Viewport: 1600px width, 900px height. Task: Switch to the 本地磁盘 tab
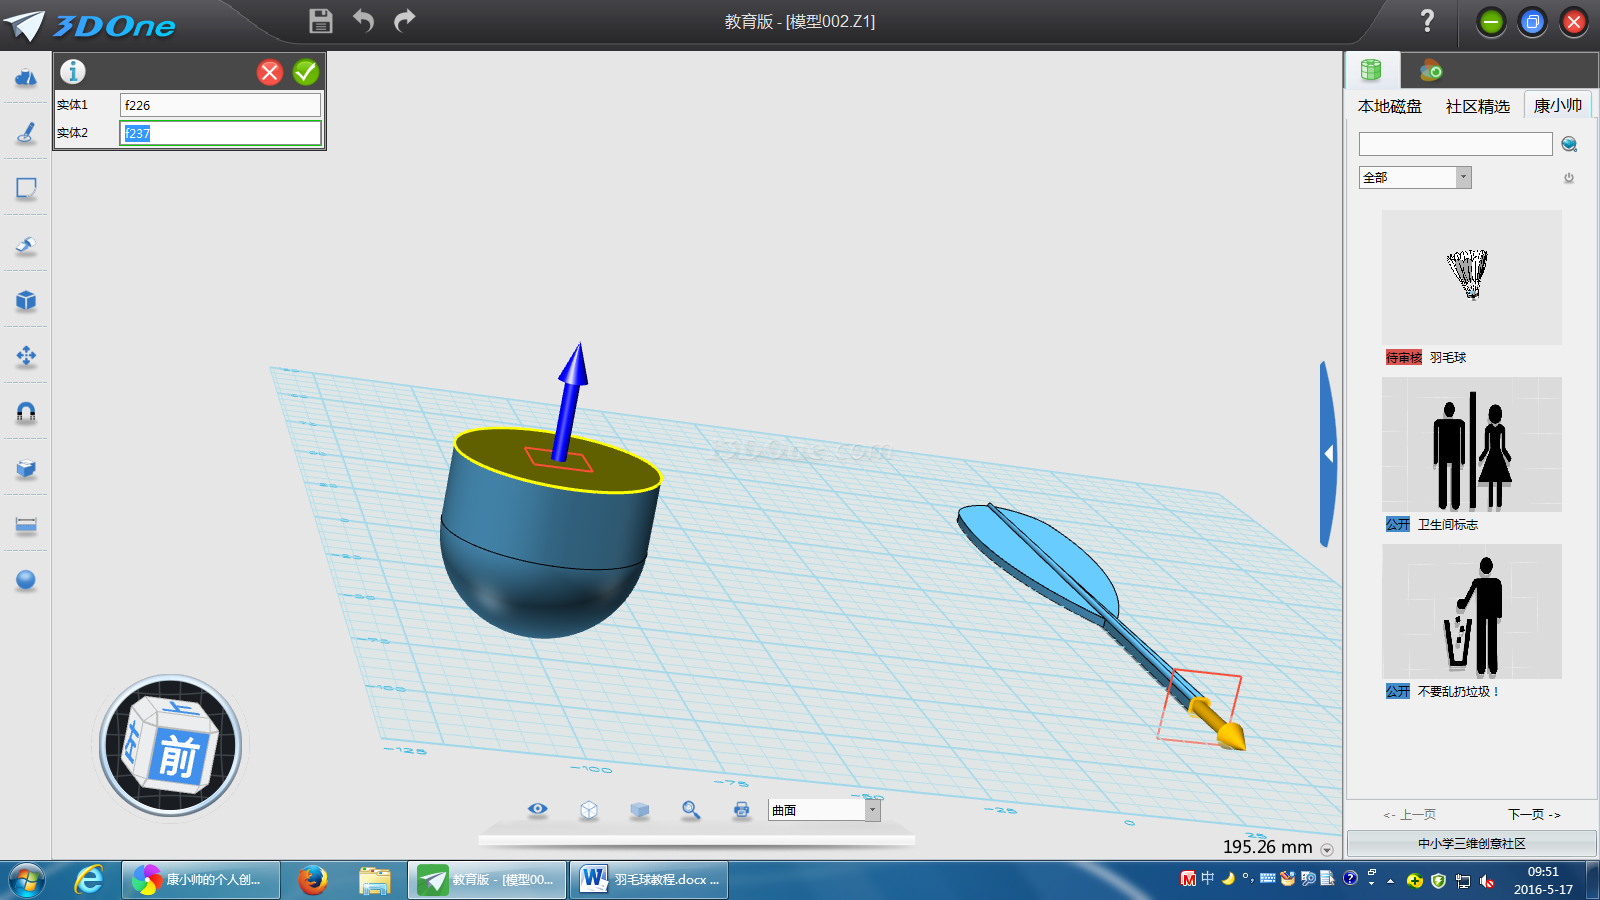pos(1389,106)
